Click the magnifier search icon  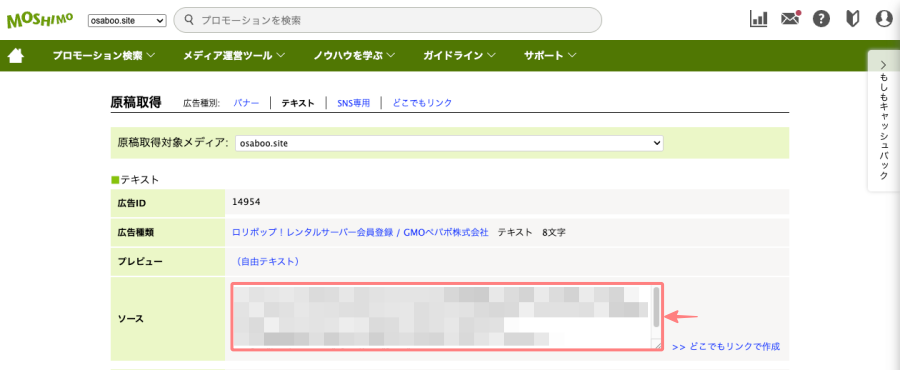(188, 20)
